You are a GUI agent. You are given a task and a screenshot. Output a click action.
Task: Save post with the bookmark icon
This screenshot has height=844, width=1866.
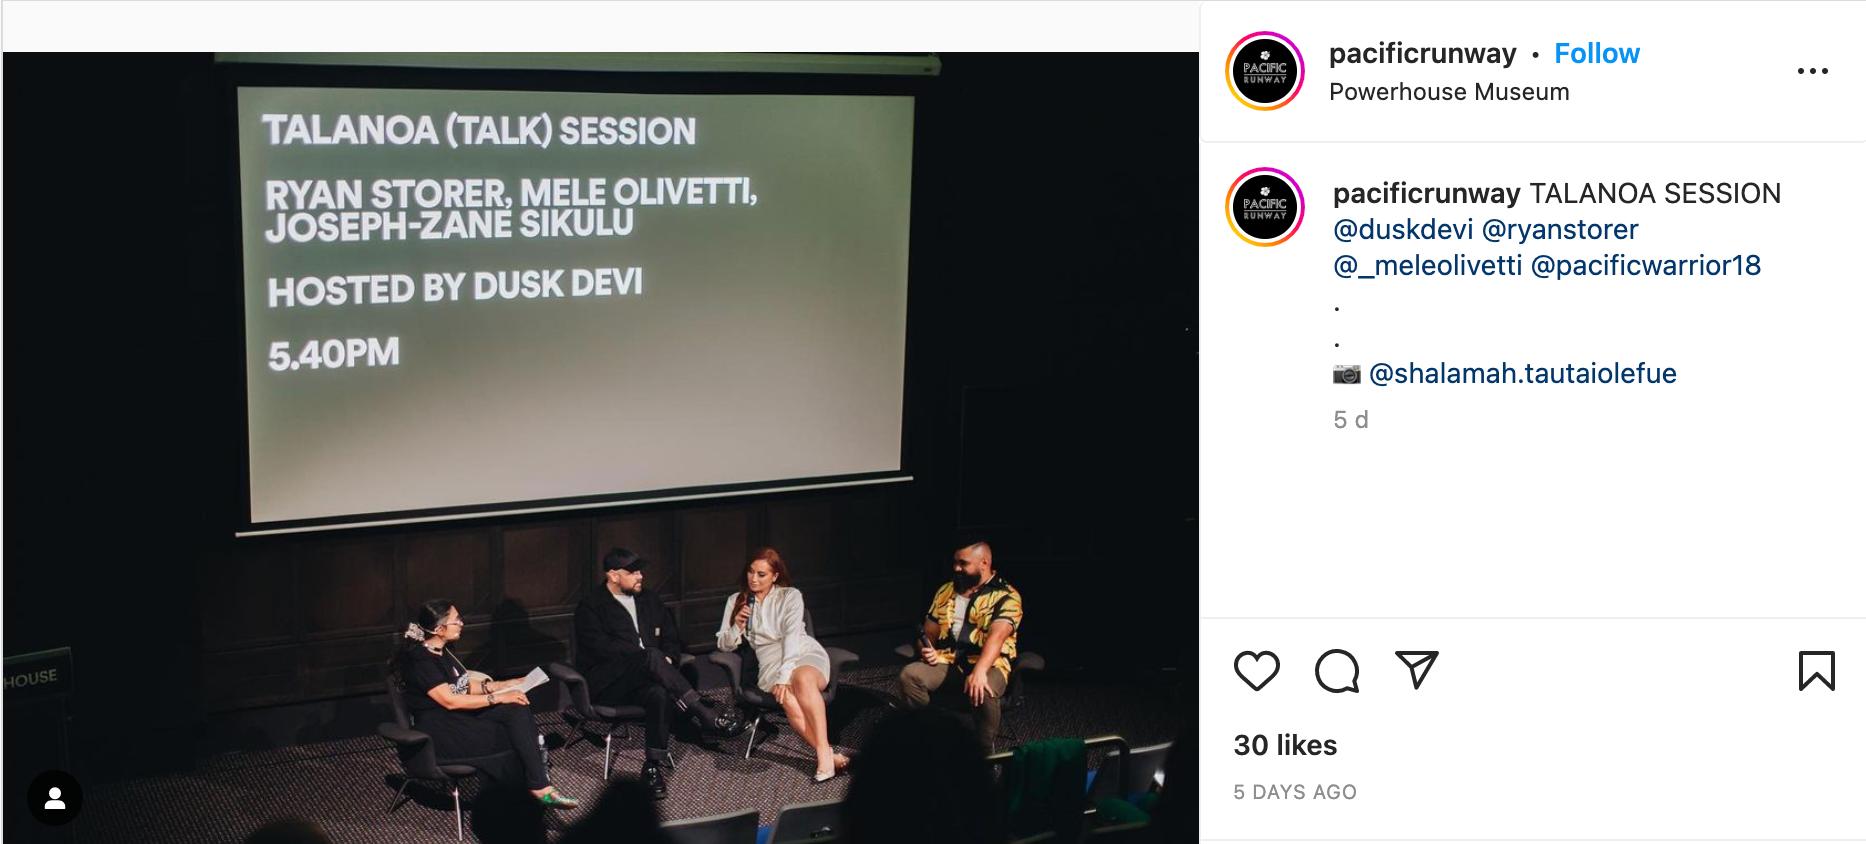coord(1816,670)
